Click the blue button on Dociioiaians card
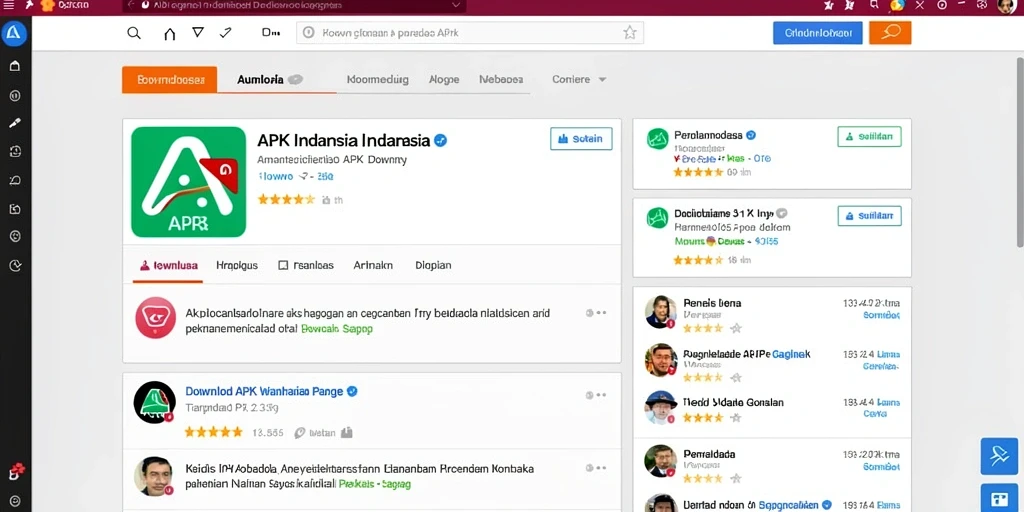 tap(869, 216)
